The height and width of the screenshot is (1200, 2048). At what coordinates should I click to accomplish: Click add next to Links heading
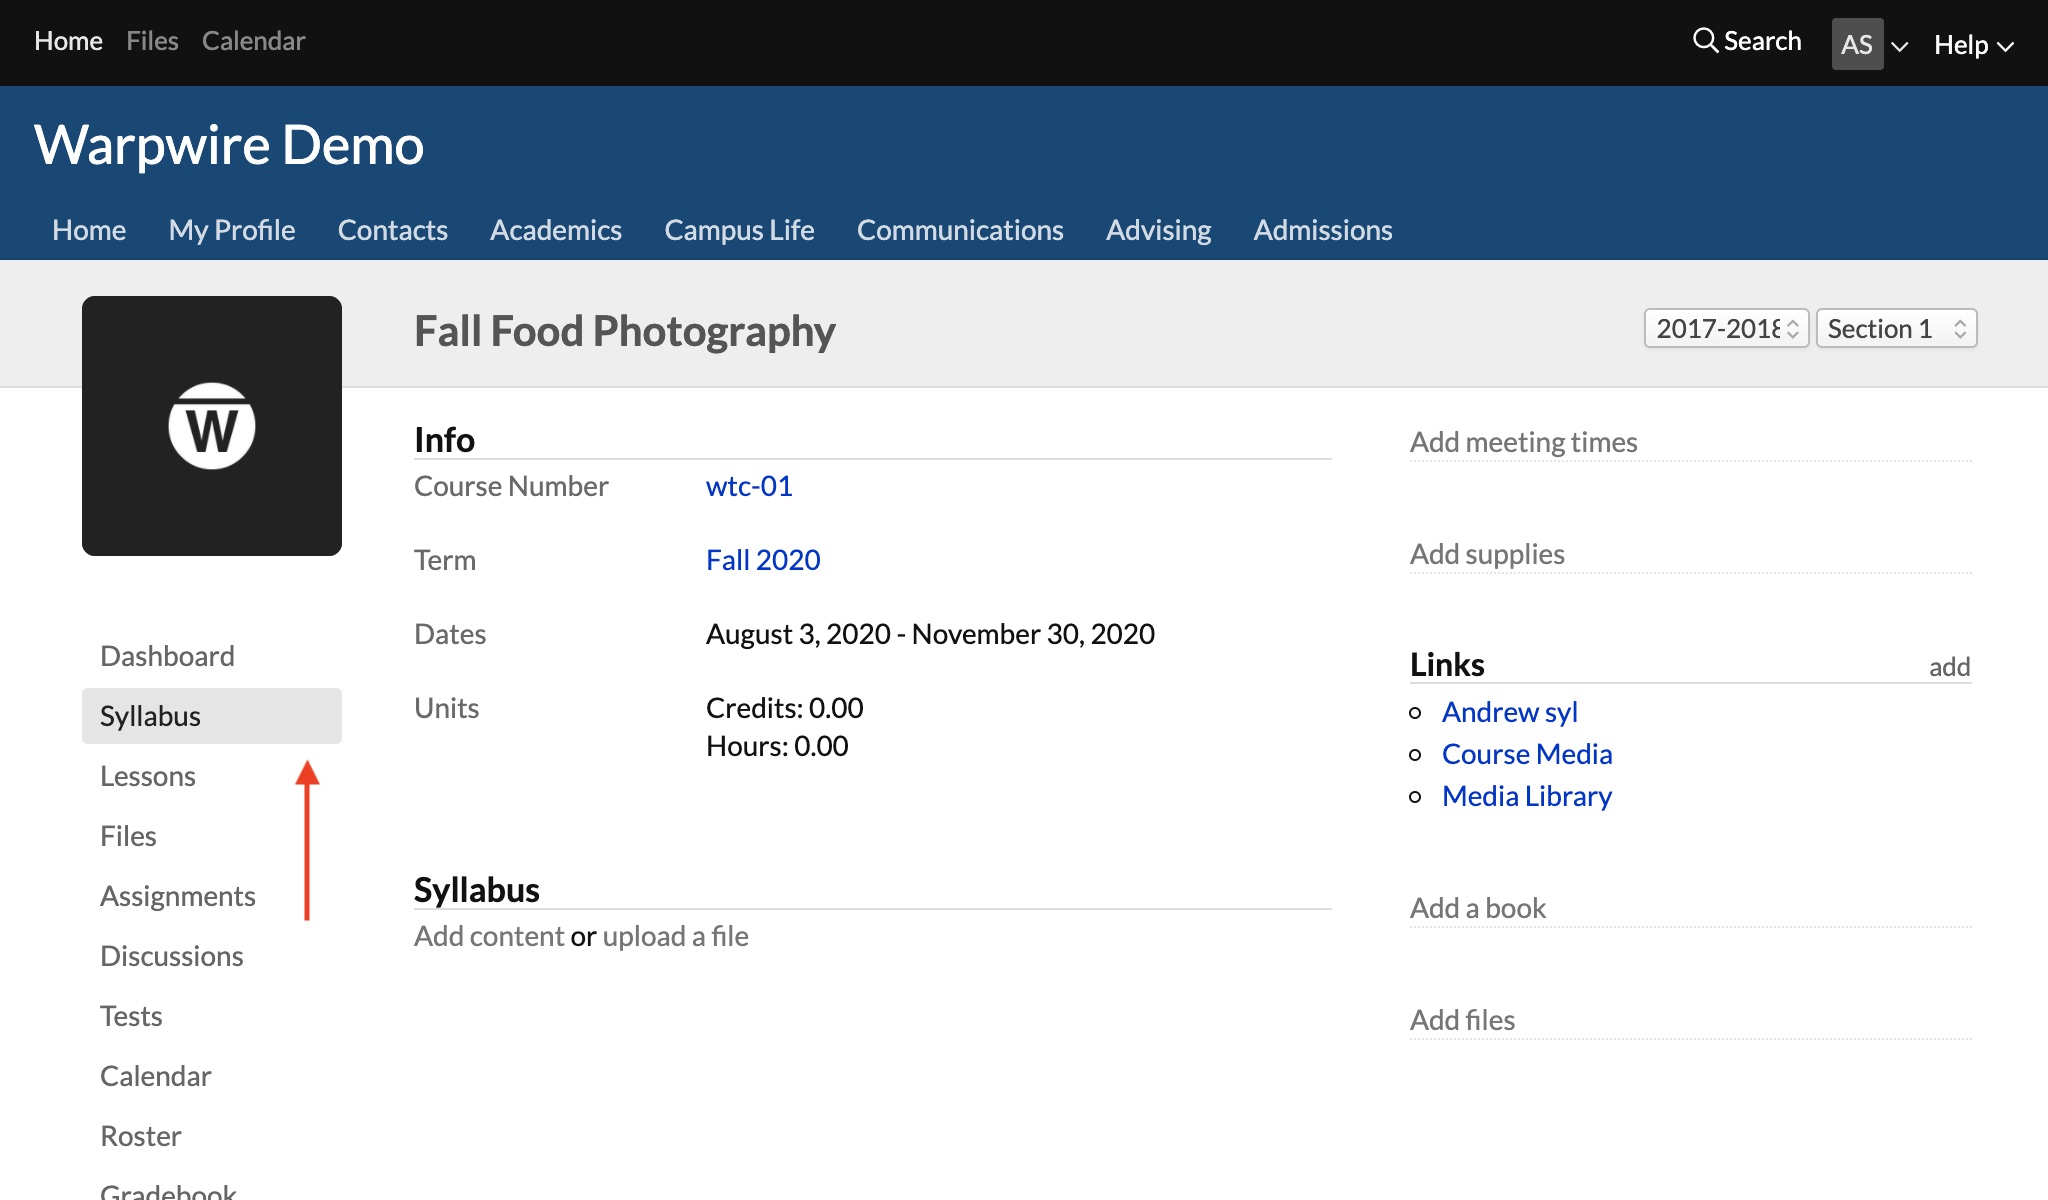tap(1949, 667)
